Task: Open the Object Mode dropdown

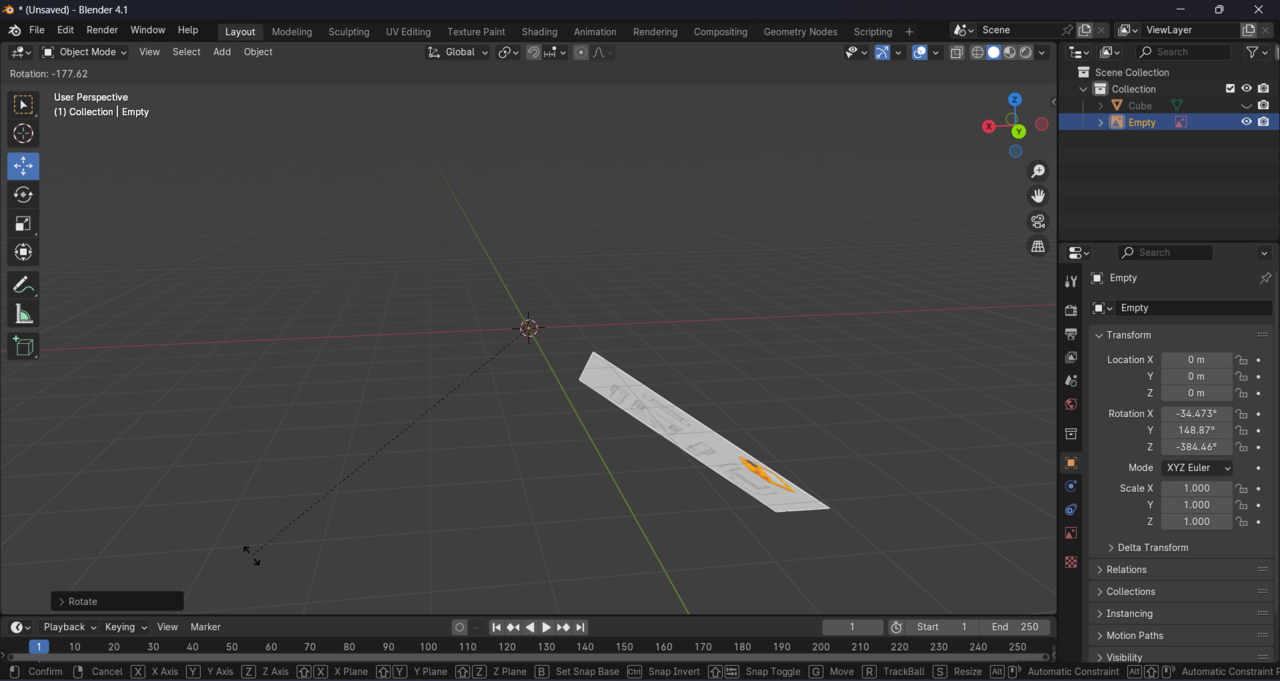Action: coord(85,52)
